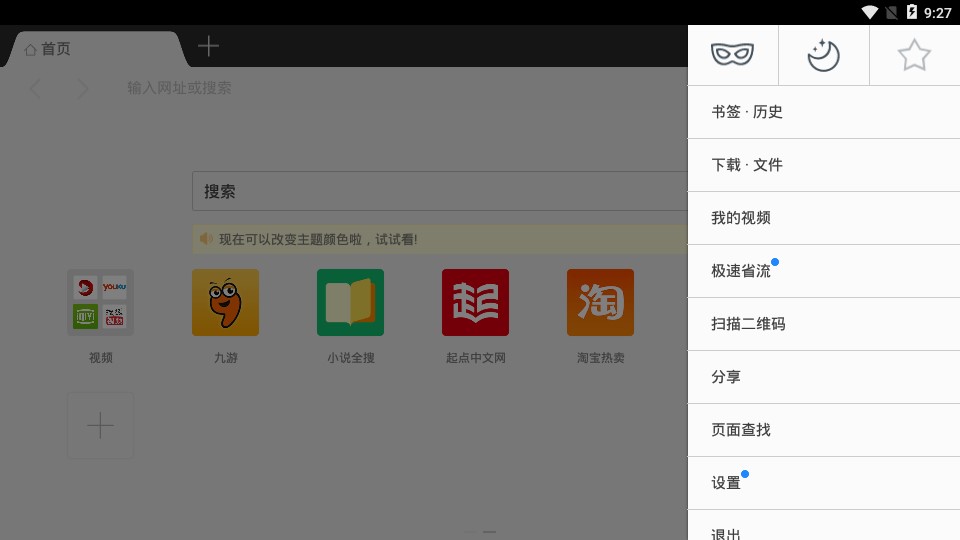Open 起点中文网 red icon
960x540 pixels.
pyautogui.click(x=475, y=302)
